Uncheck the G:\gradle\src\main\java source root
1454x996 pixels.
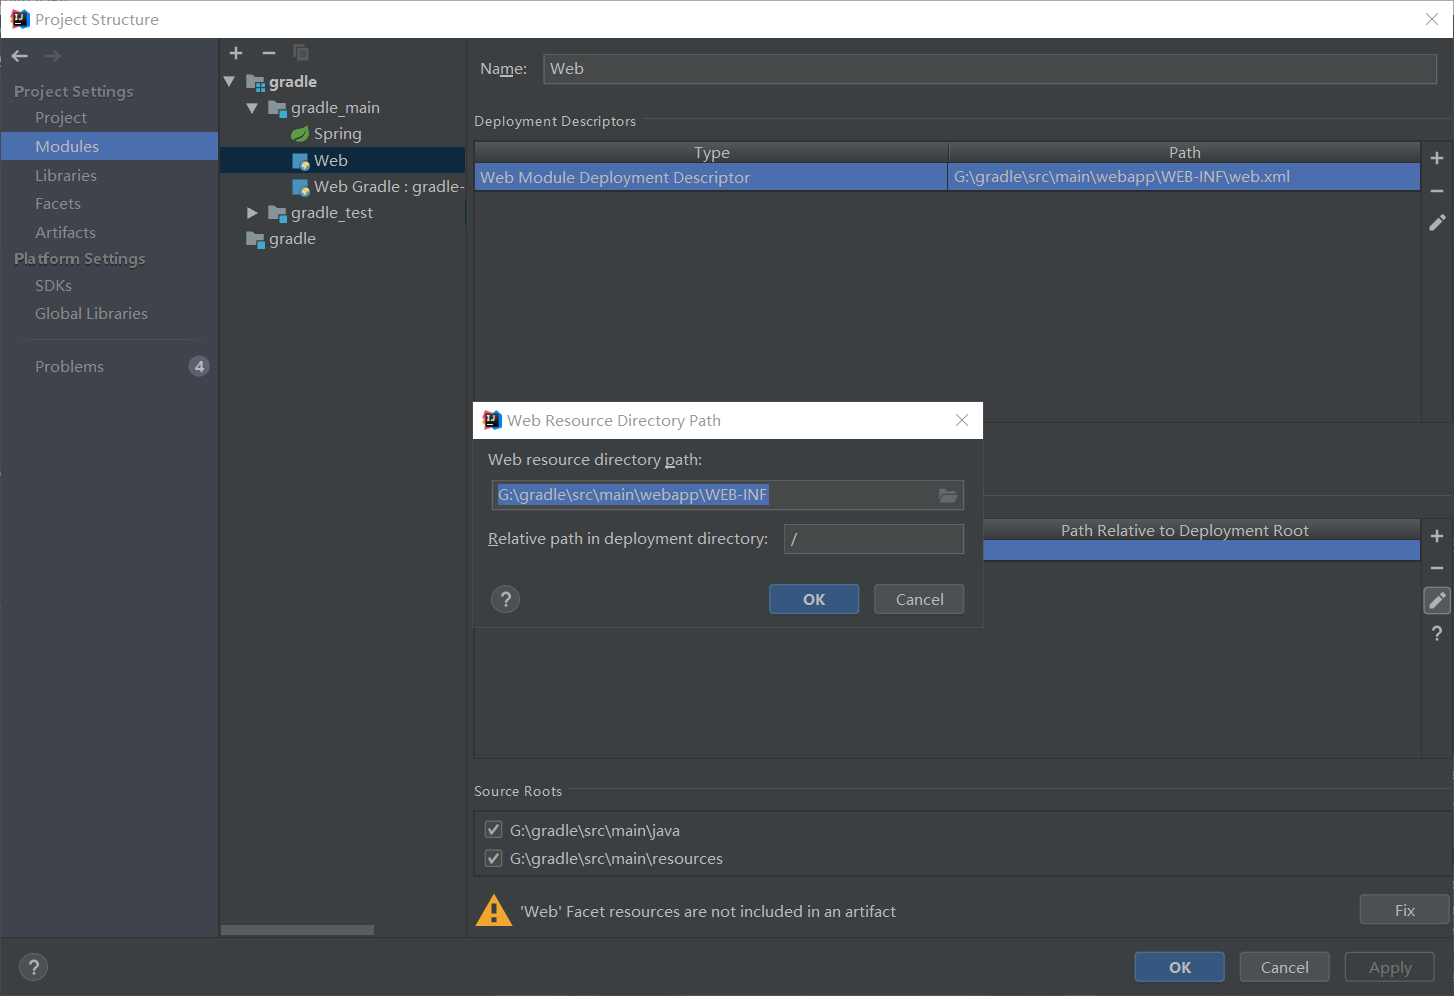493,829
